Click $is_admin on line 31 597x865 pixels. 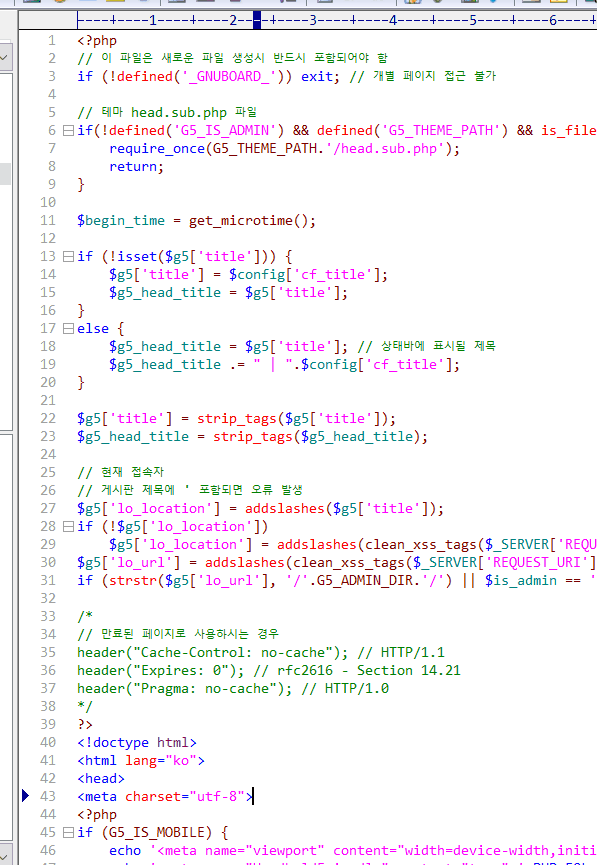point(521,581)
